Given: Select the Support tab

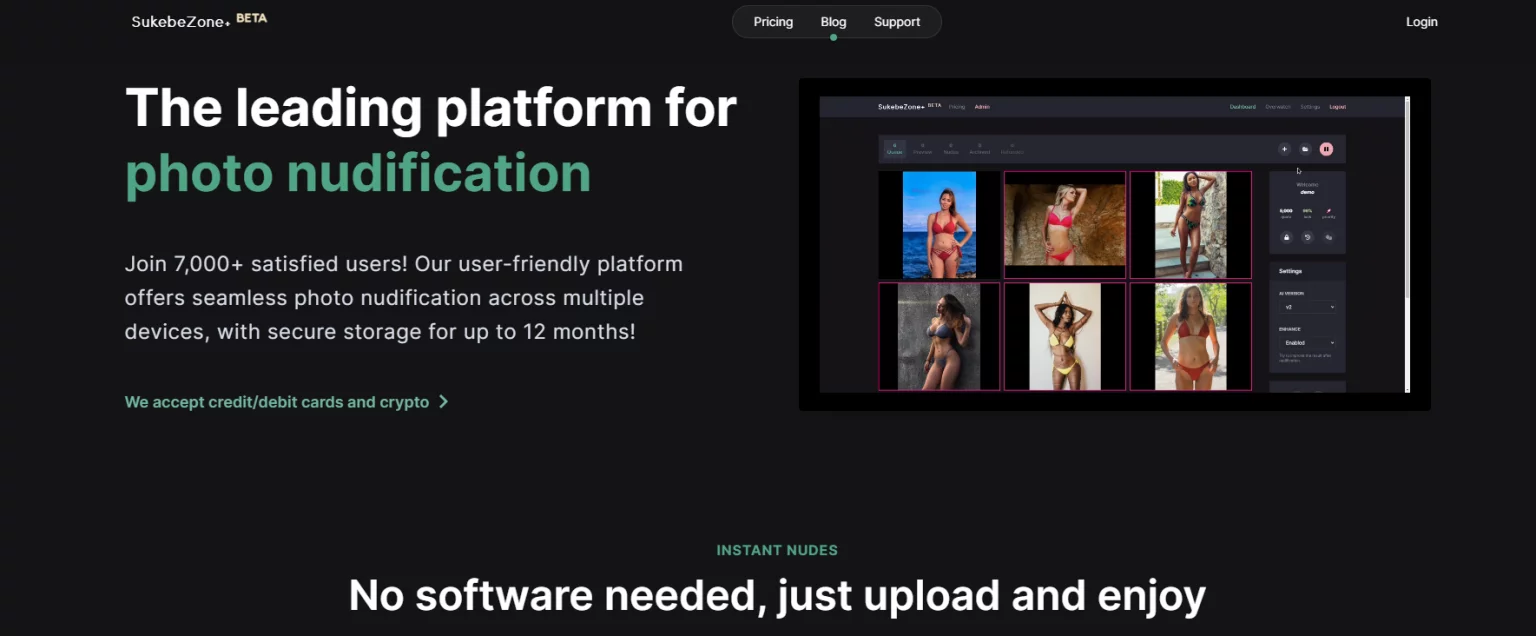Looking at the screenshot, I should coord(897,21).
